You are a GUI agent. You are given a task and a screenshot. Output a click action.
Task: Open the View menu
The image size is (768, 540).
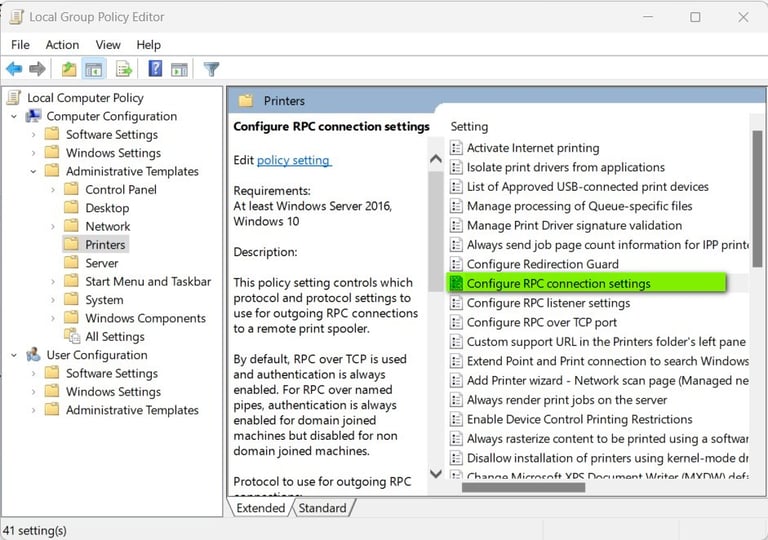click(x=108, y=45)
